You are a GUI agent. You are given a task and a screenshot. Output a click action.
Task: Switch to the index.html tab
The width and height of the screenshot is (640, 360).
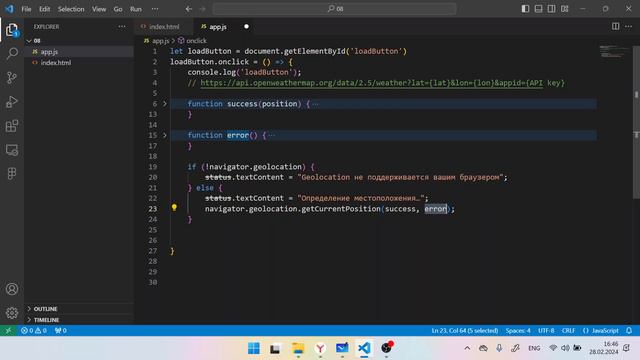164,27
